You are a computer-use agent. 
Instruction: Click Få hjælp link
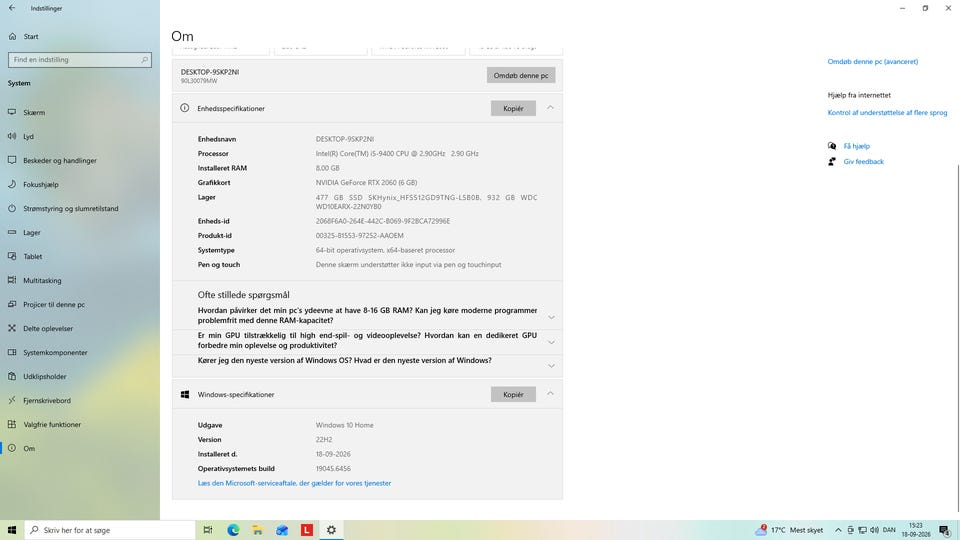pos(857,146)
